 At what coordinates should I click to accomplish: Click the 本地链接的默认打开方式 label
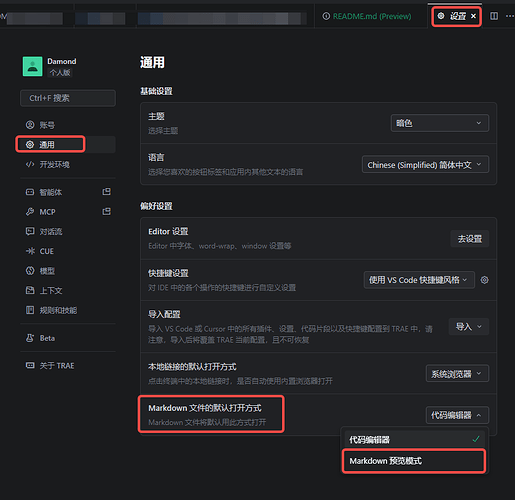pyautogui.click(x=192, y=367)
